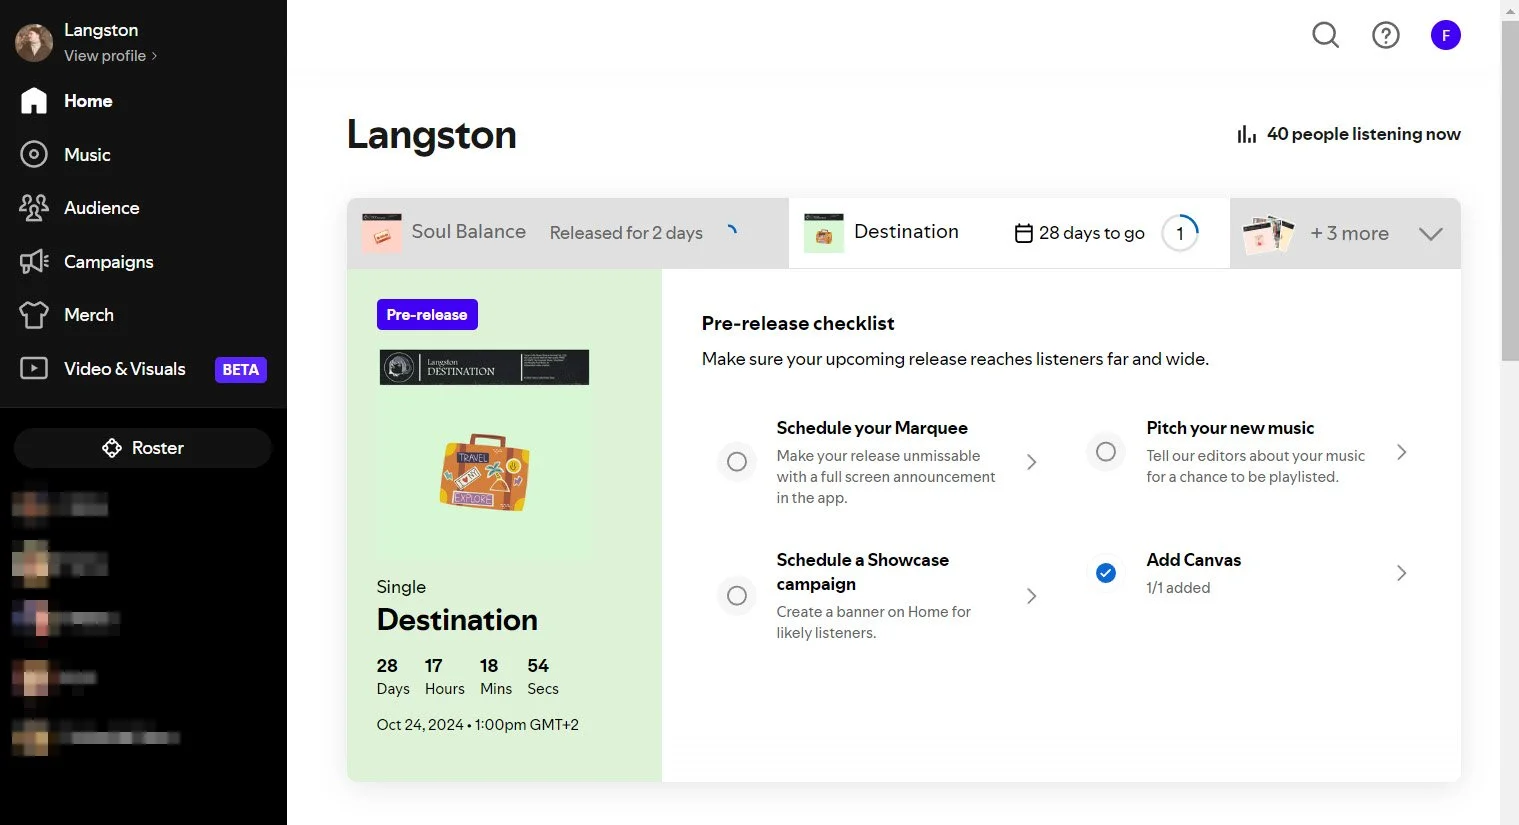Click the Soul Balance cover thumbnail

[382, 233]
